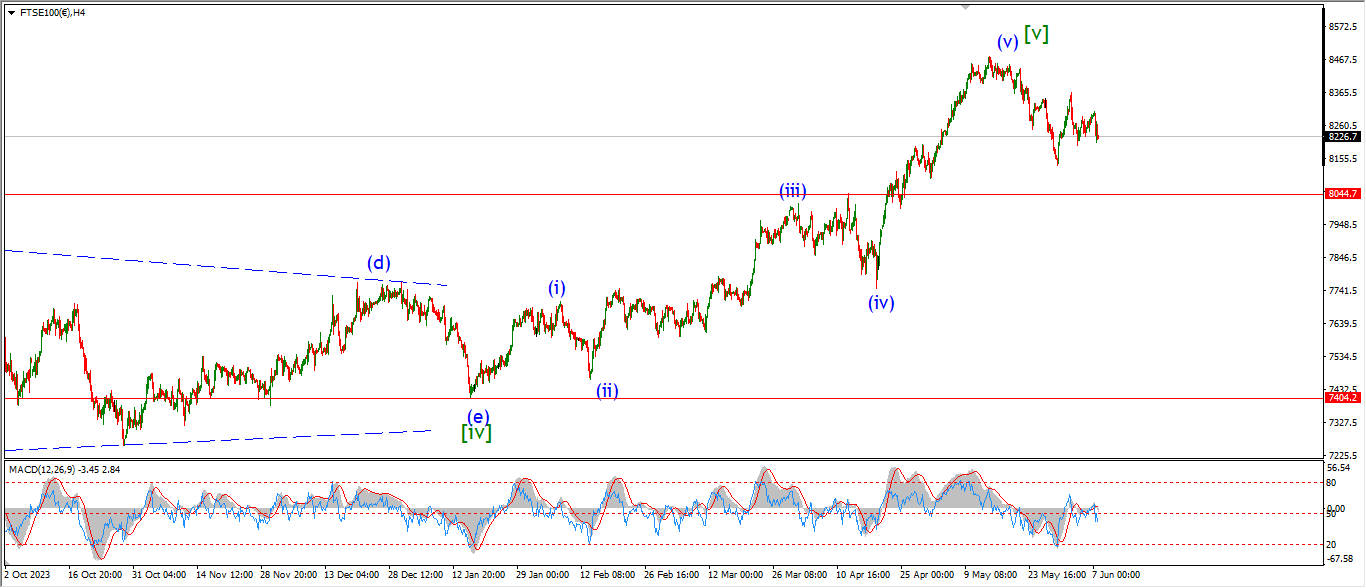
Task: Select the blue (d) wave label
Action: 378,263
